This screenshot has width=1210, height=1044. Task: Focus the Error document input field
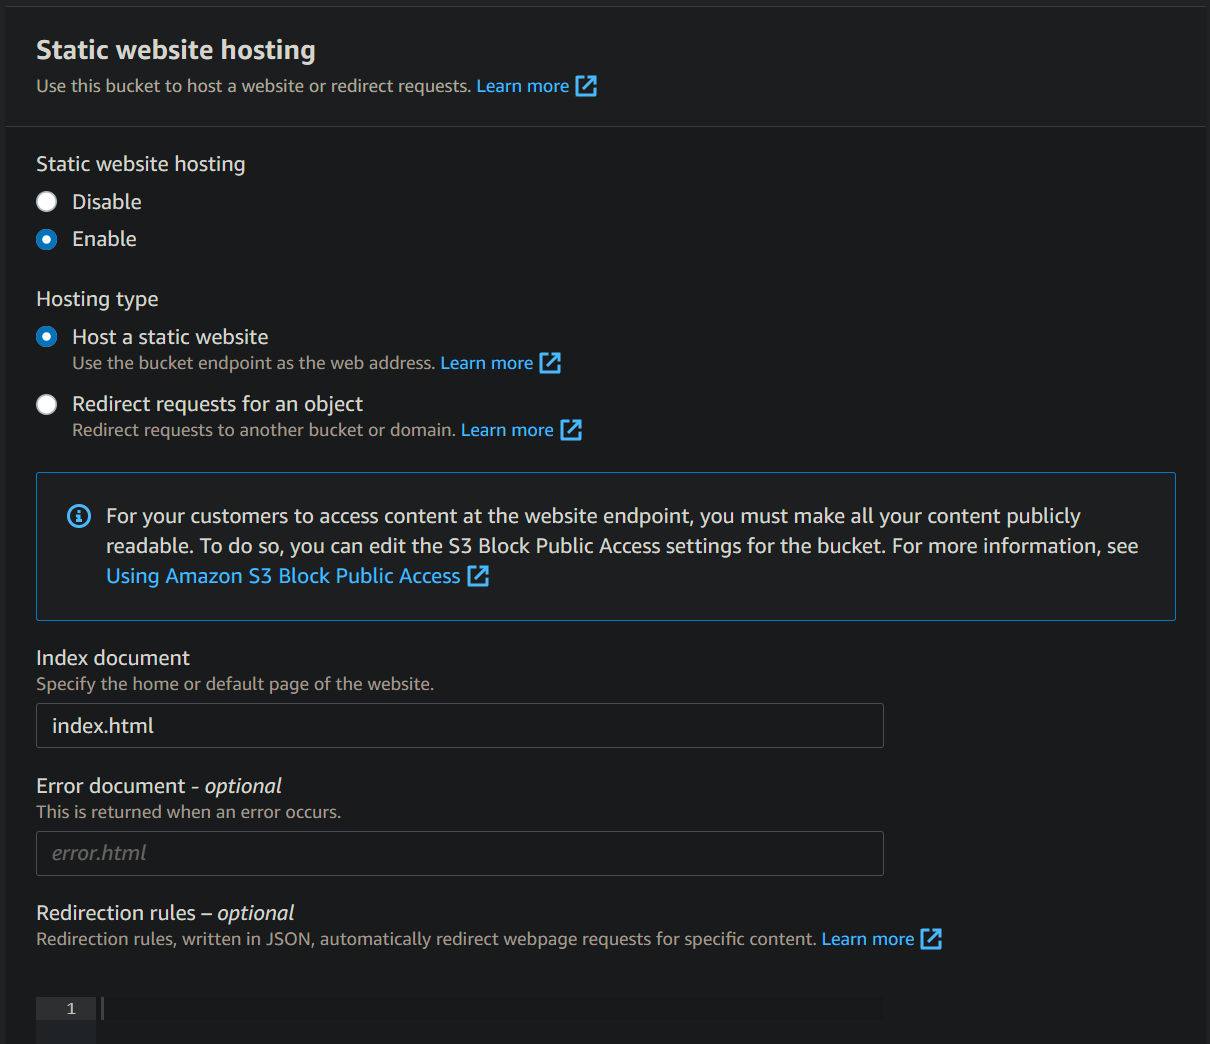pos(460,853)
